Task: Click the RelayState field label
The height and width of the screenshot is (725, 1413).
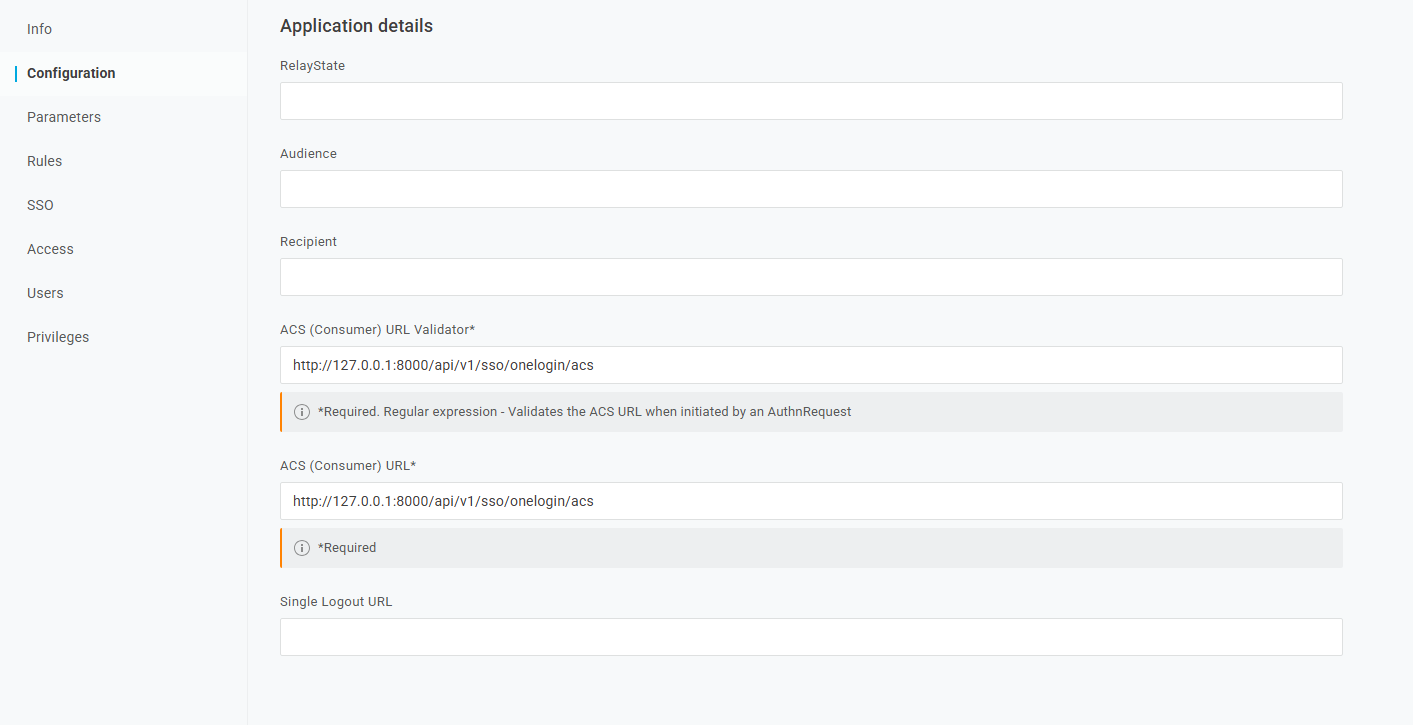Action: coord(312,65)
